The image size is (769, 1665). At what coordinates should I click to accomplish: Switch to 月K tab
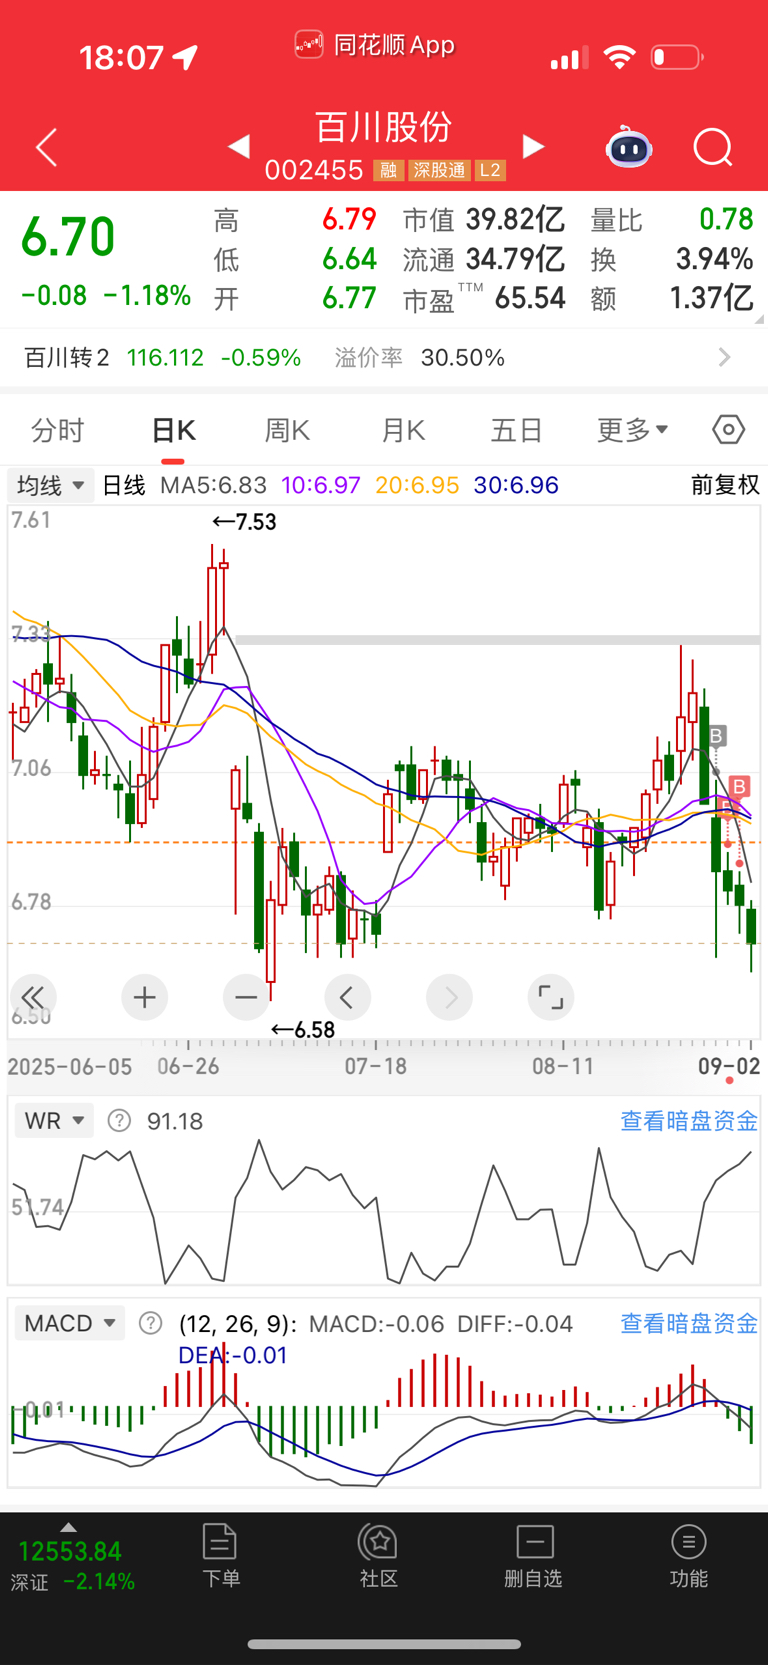click(403, 431)
